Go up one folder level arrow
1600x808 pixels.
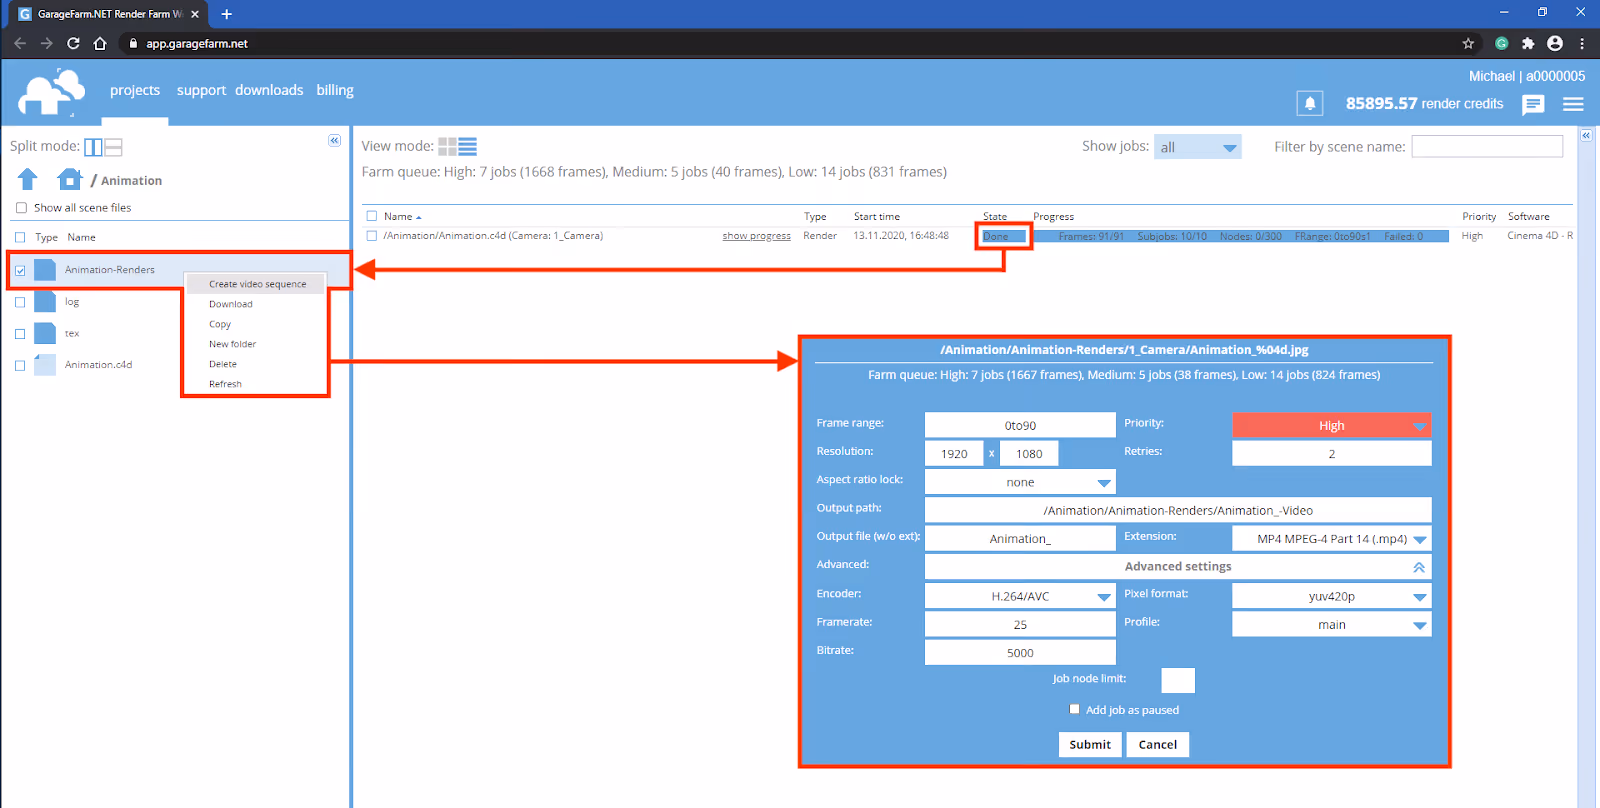point(28,179)
